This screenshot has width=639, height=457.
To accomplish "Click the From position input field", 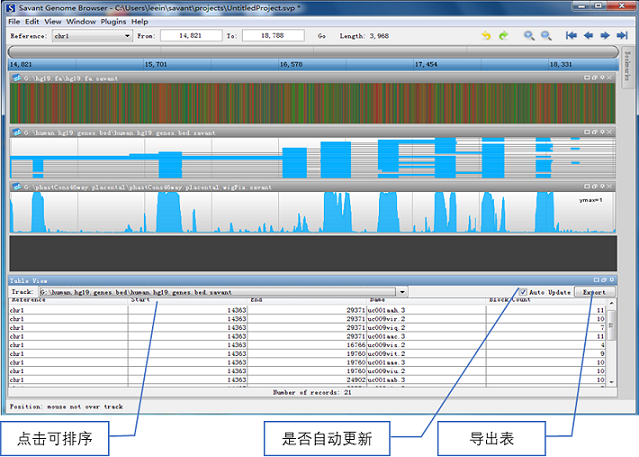I will click(190, 36).
